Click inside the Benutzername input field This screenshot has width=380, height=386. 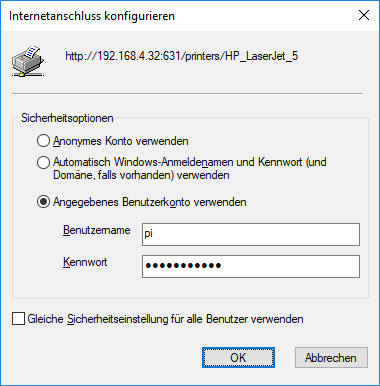point(251,234)
